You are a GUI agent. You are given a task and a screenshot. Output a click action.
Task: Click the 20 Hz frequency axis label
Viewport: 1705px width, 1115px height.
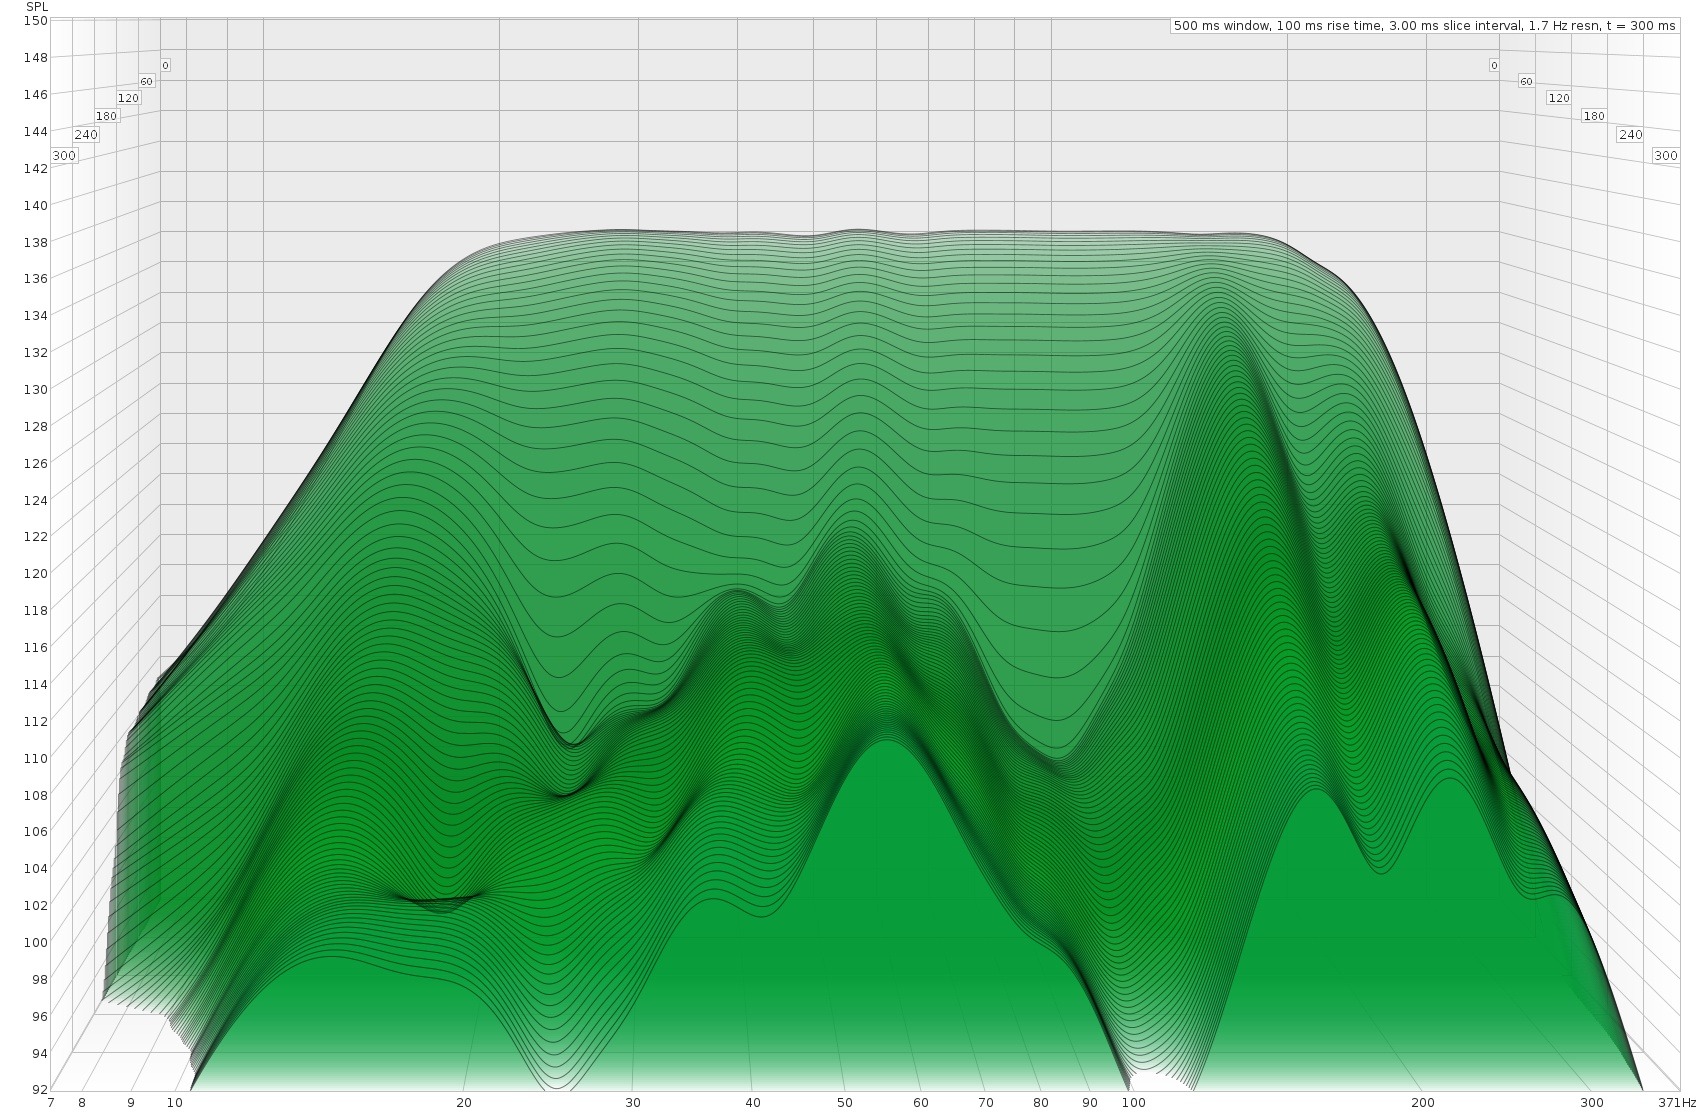click(x=464, y=1103)
